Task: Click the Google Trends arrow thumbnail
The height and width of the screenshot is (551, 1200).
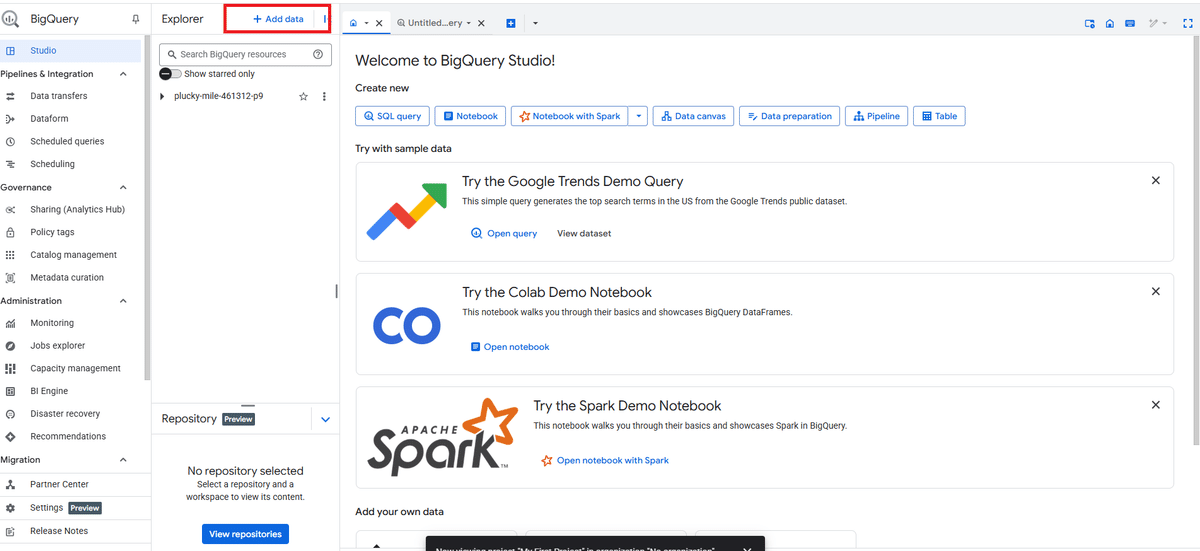Action: point(406,211)
